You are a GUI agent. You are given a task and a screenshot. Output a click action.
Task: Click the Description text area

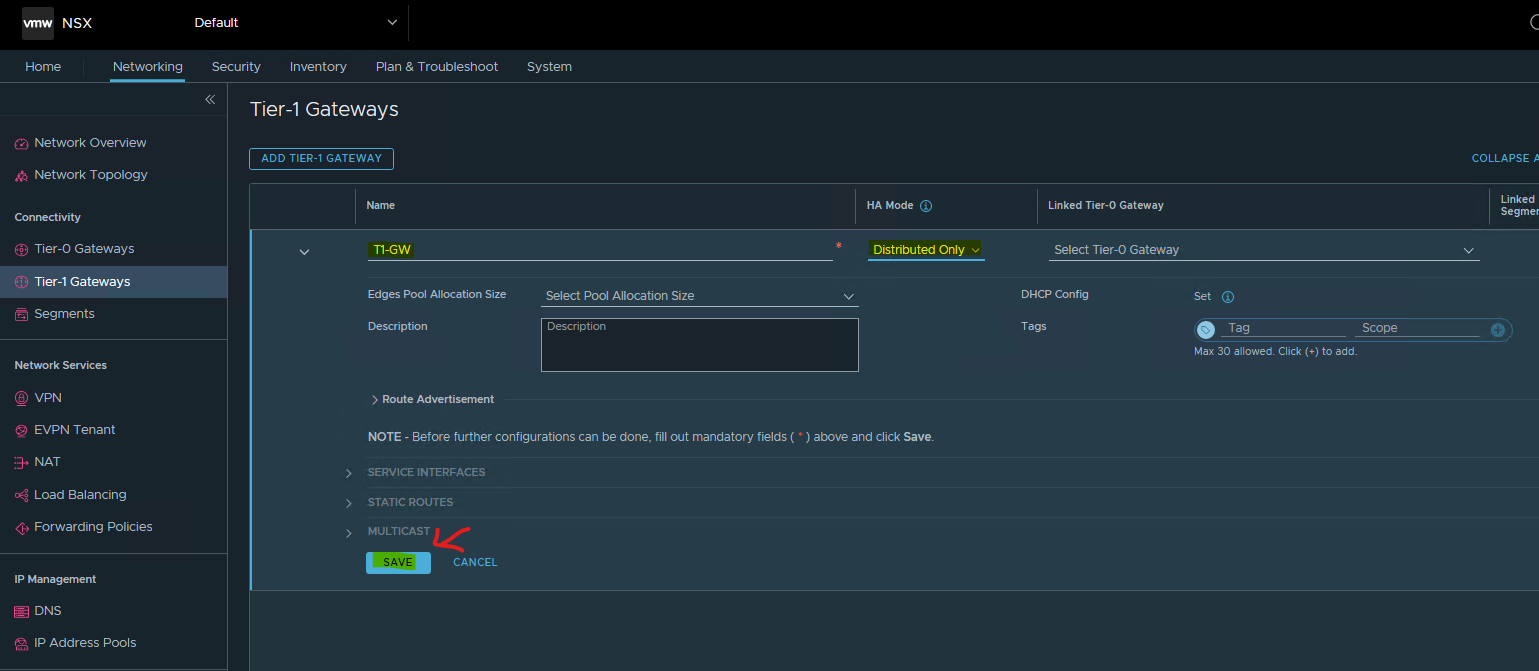point(700,345)
